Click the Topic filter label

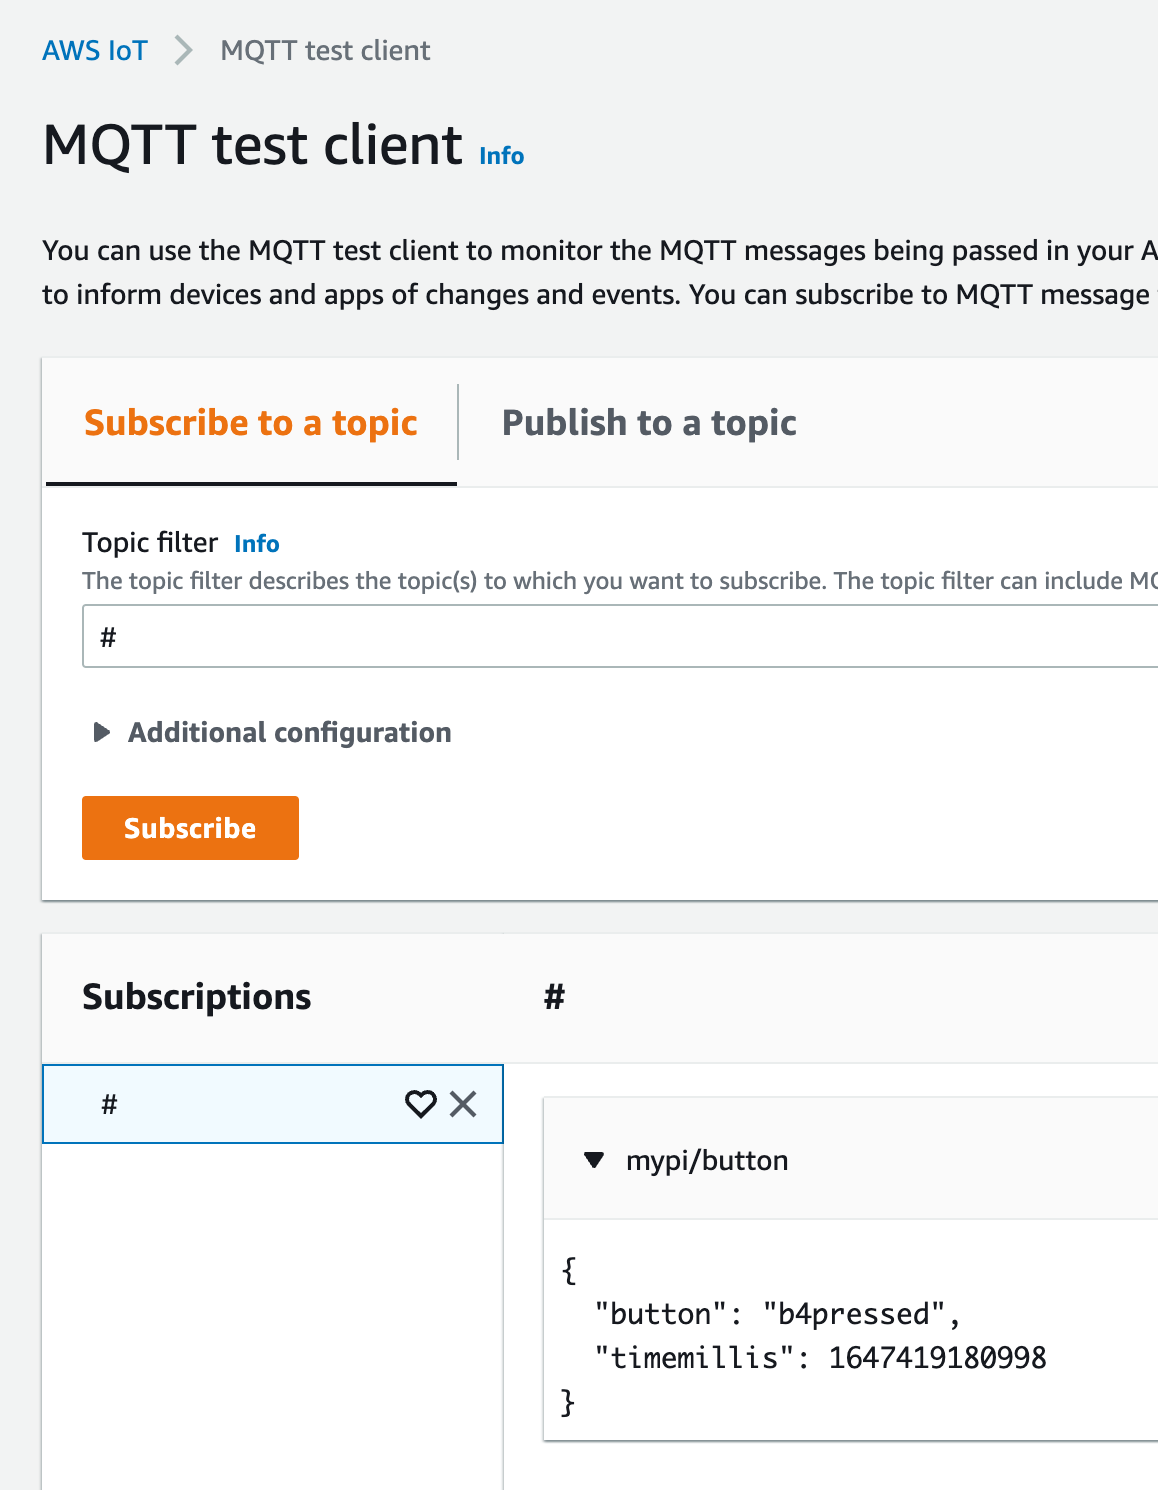pos(150,543)
